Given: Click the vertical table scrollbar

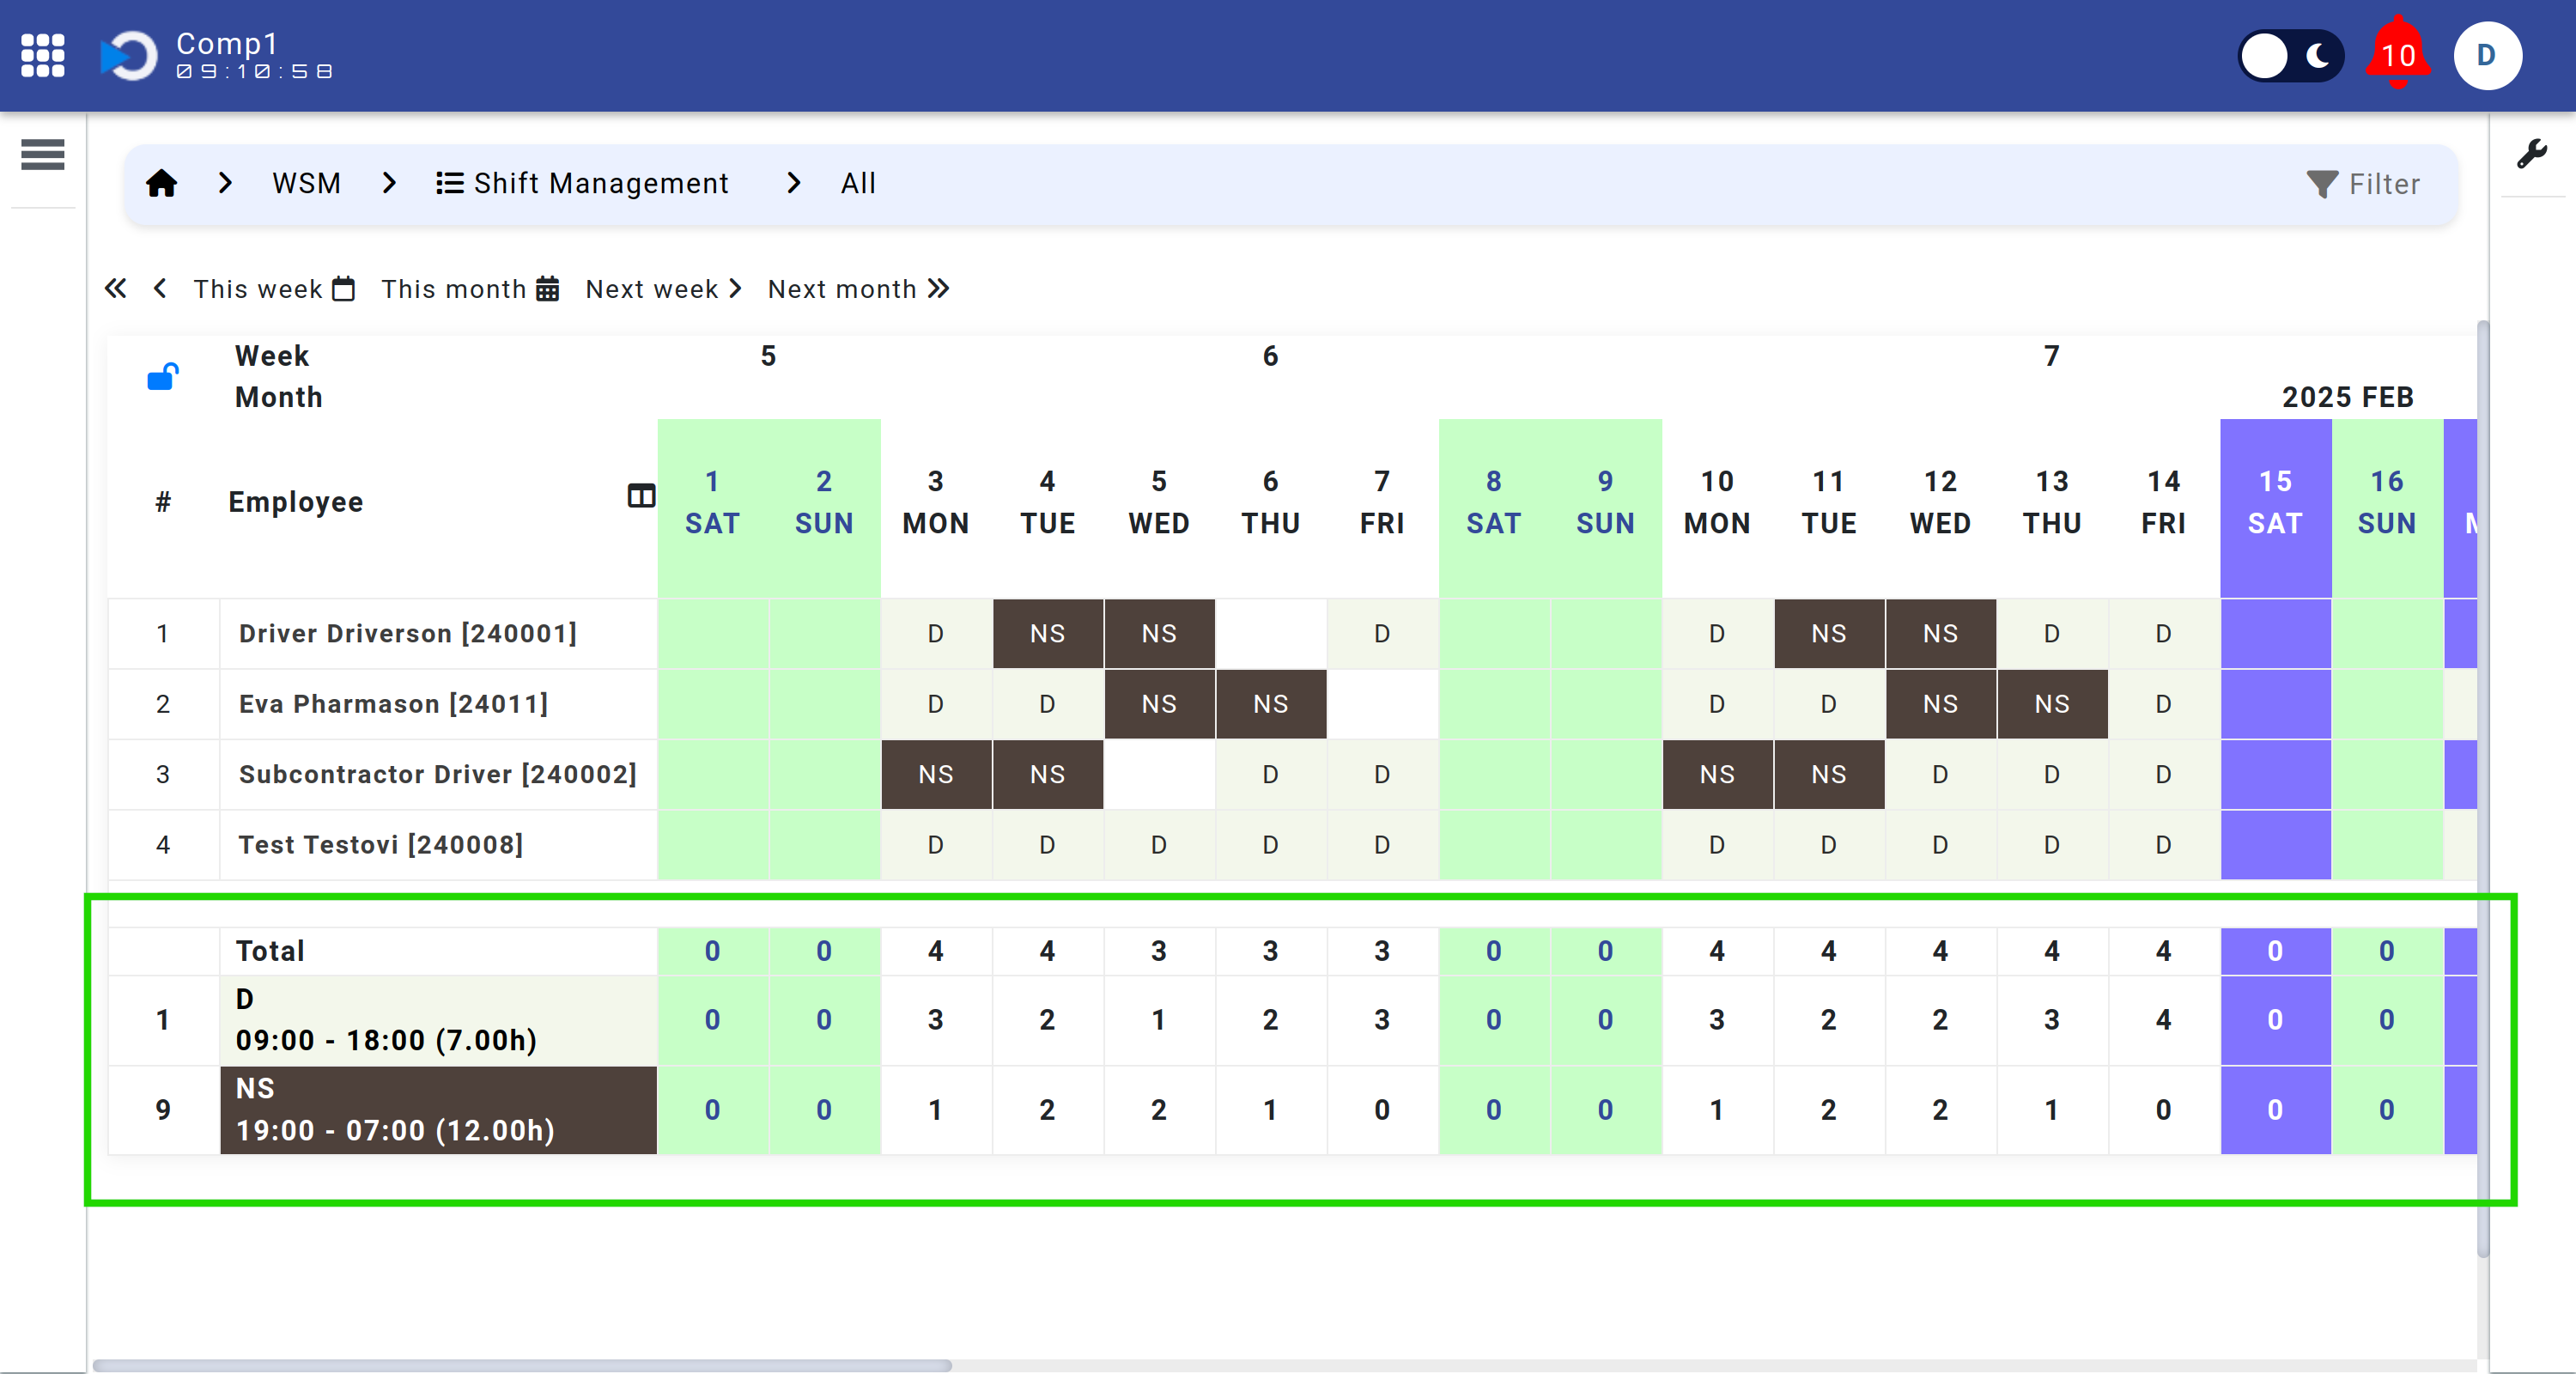Looking at the screenshot, I should pos(2483,788).
